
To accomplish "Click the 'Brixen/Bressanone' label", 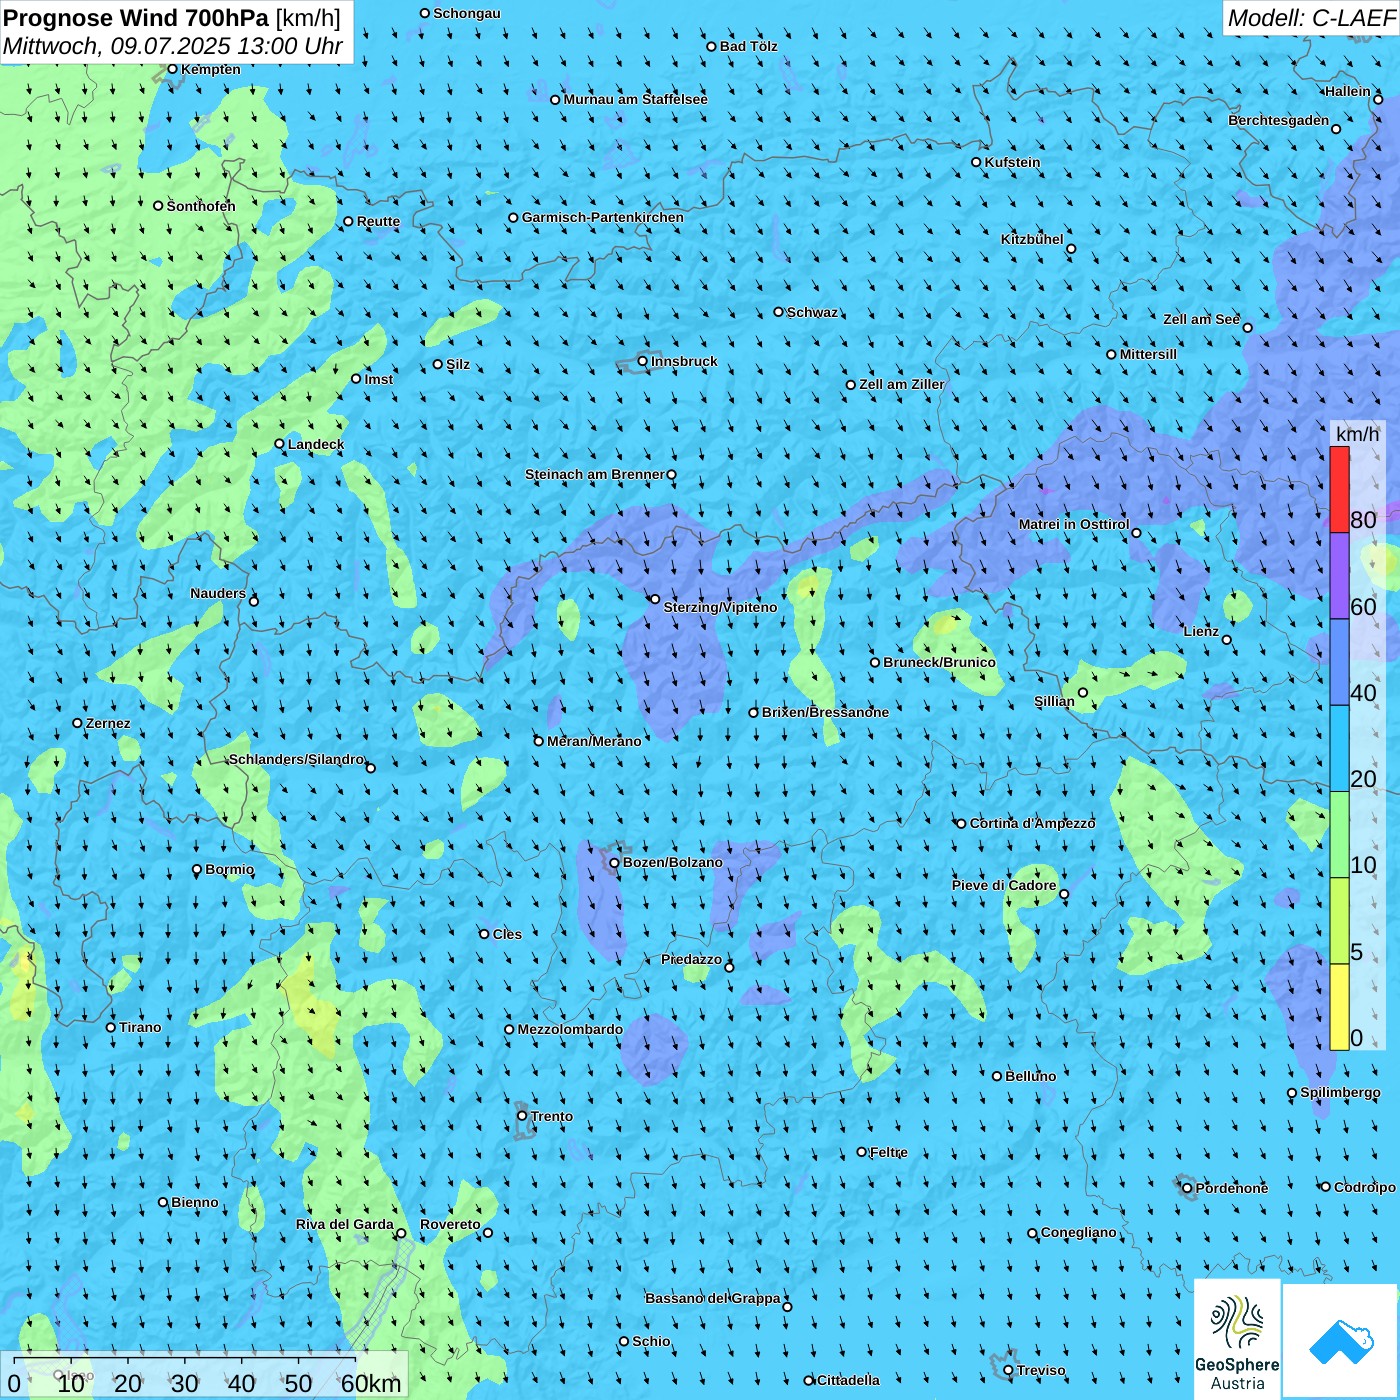I will pyautogui.click(x=826, y=712).
